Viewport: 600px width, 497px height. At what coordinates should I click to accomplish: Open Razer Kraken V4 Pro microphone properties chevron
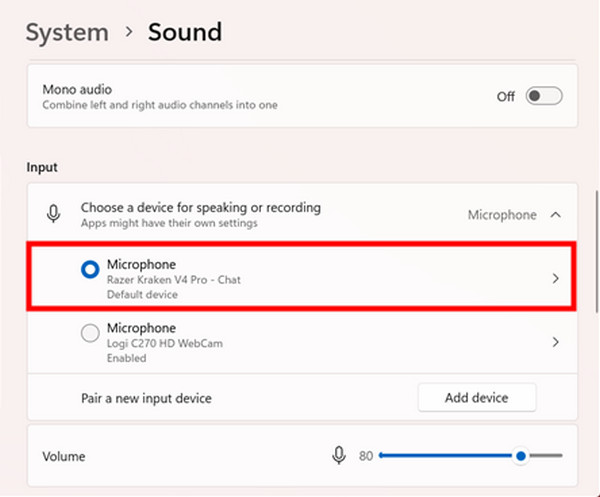556,279
